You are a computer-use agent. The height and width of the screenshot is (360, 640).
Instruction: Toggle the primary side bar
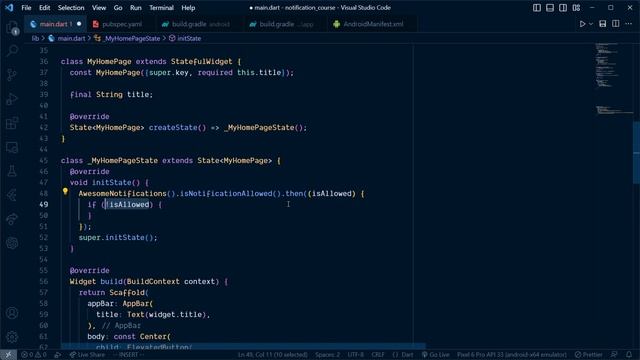click(537, 8)
